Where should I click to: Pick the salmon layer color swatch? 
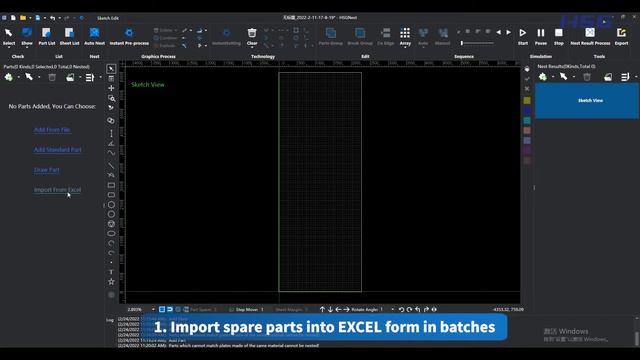[x=527, y=131]
